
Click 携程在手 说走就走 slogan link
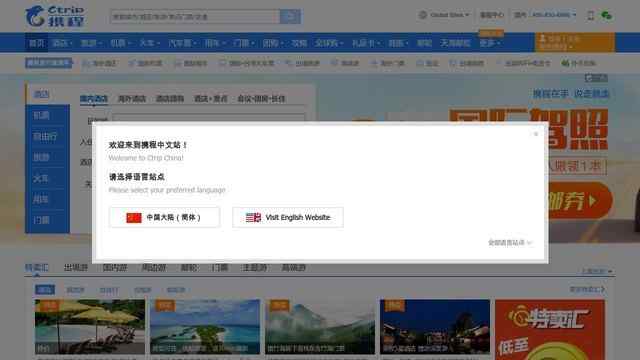point(571,94)
